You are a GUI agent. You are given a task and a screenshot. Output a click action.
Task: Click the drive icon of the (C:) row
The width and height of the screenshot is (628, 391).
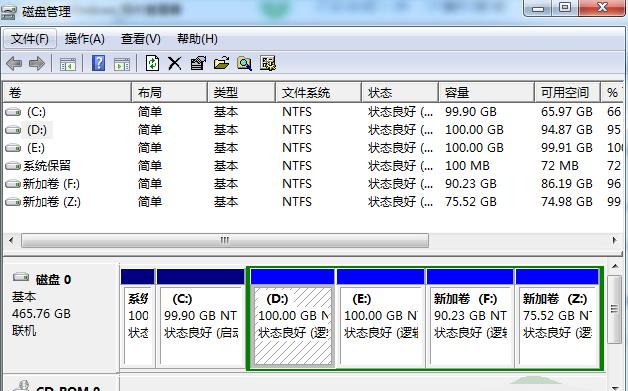(13, 112)
